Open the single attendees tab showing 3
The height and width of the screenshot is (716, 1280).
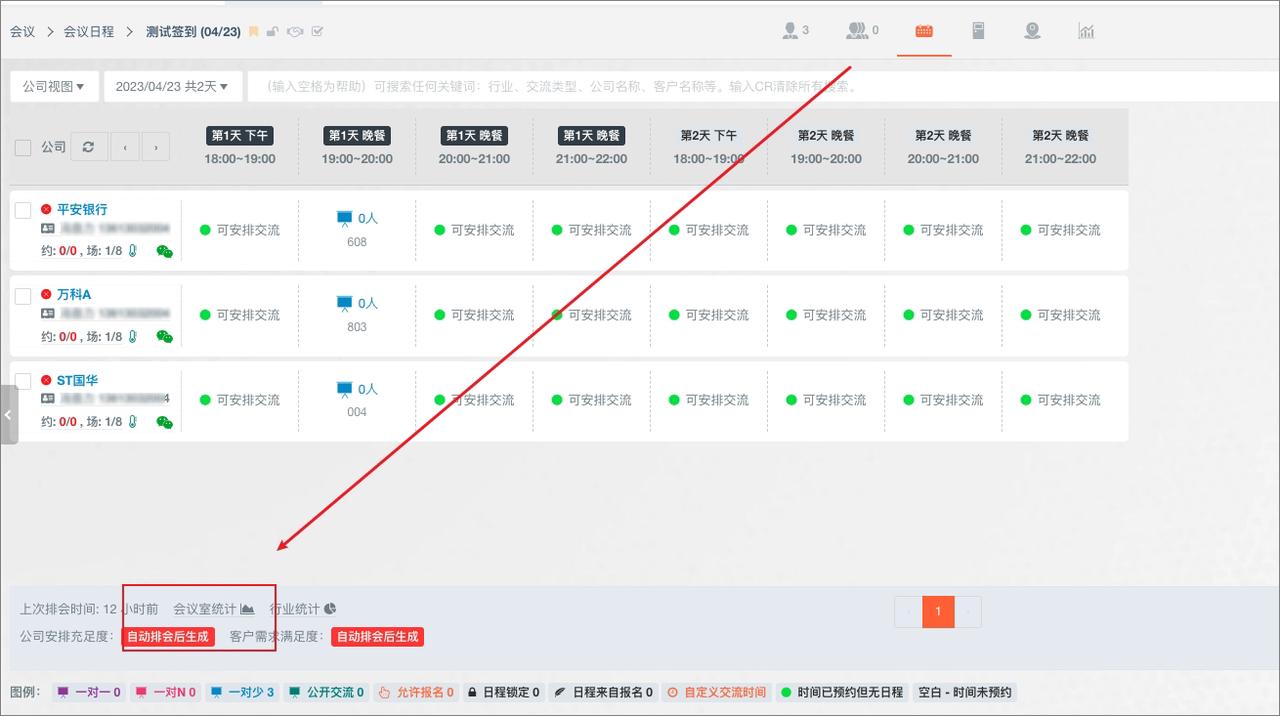tap(795, 31)
